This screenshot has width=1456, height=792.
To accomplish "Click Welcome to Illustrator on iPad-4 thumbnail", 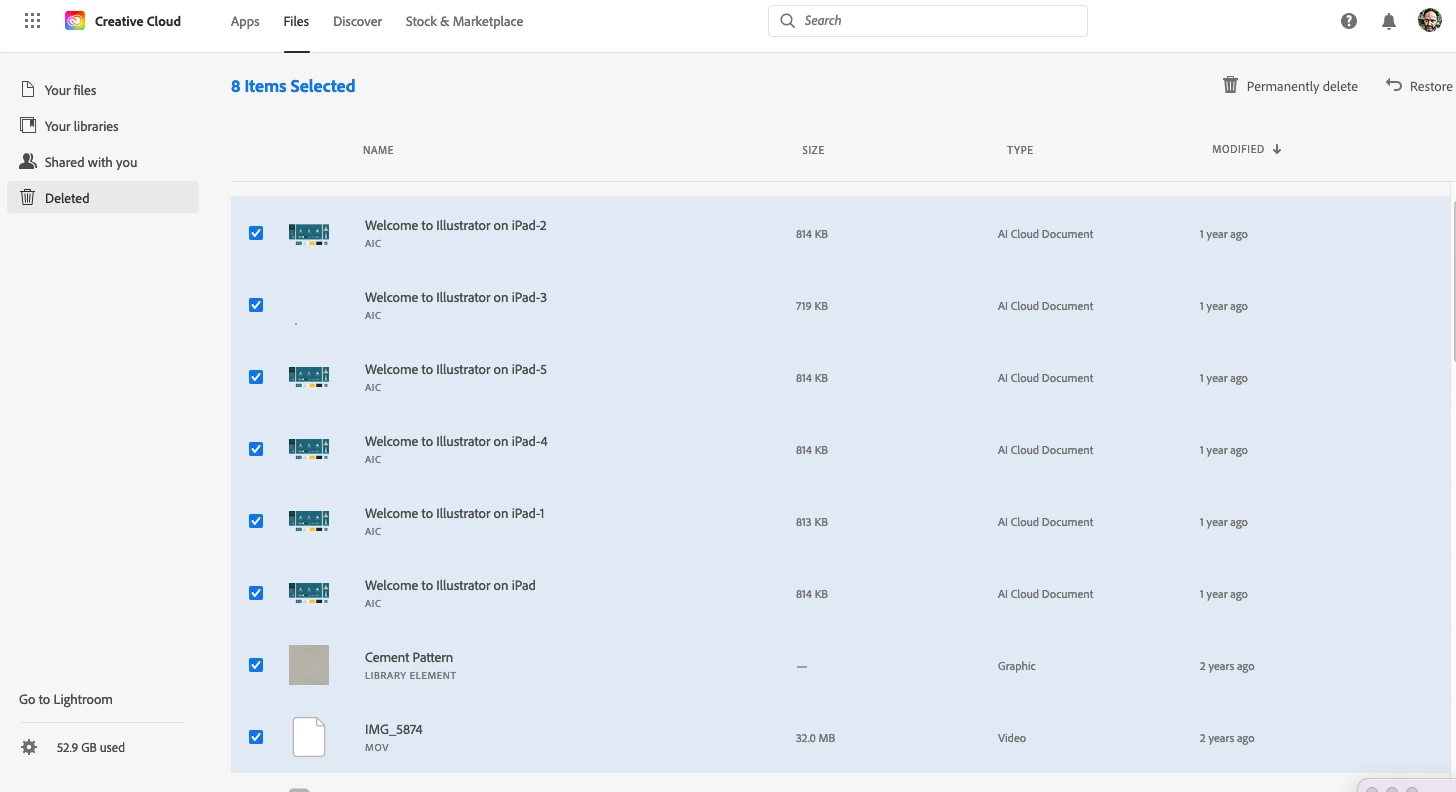I will 309,450.
